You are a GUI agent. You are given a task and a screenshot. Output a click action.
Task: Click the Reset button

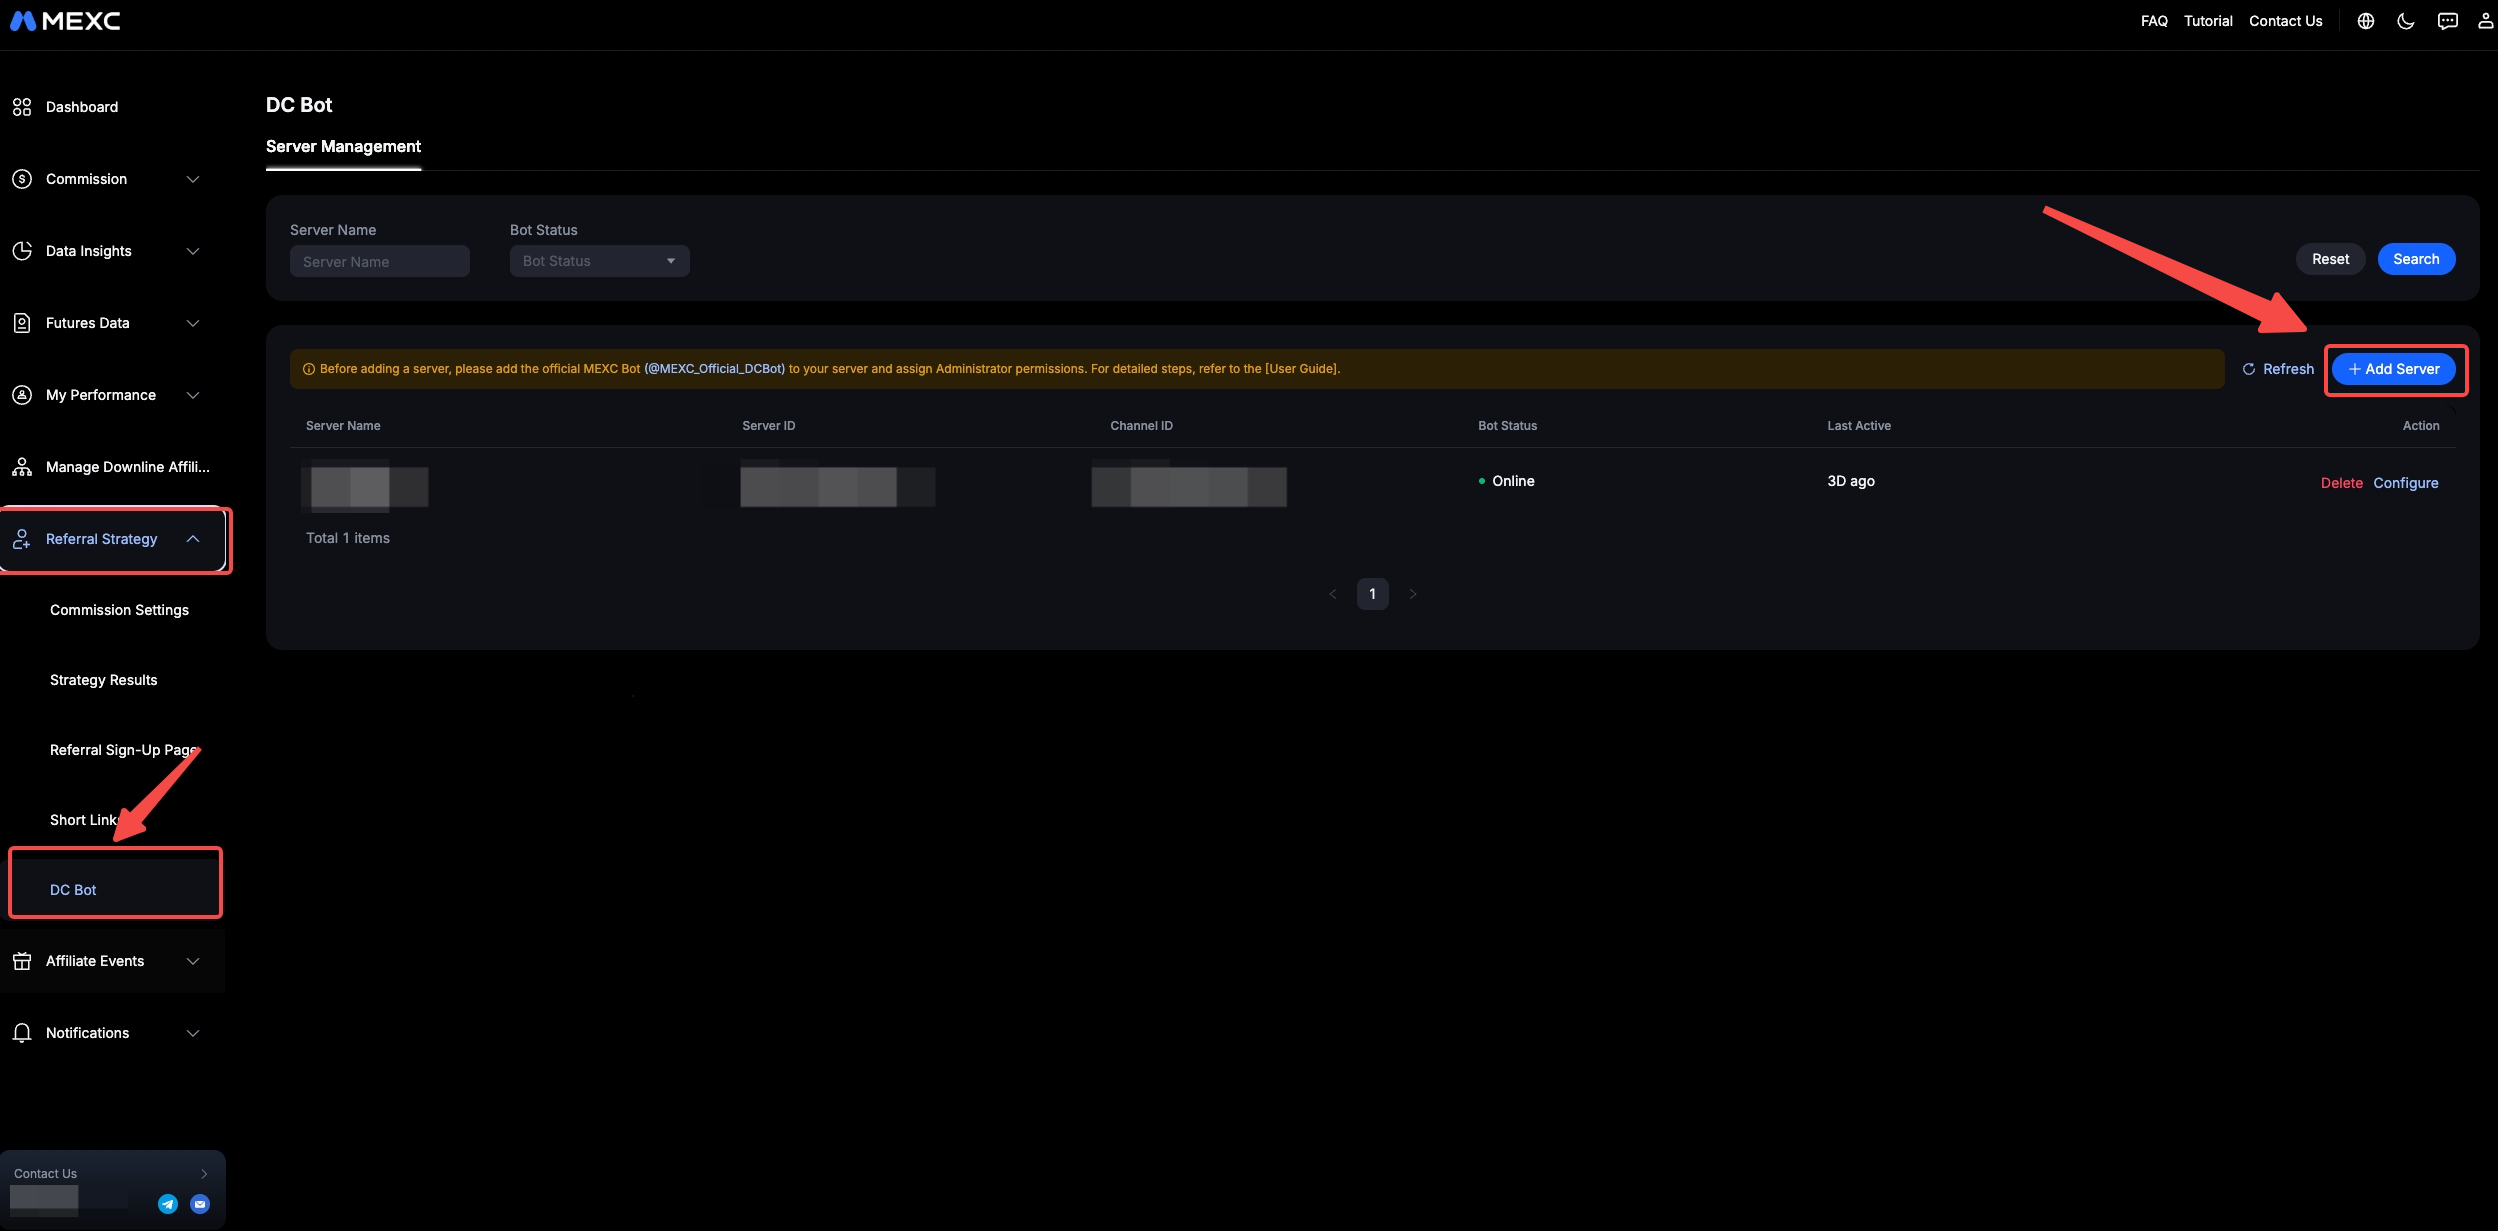click(2330, 259)
